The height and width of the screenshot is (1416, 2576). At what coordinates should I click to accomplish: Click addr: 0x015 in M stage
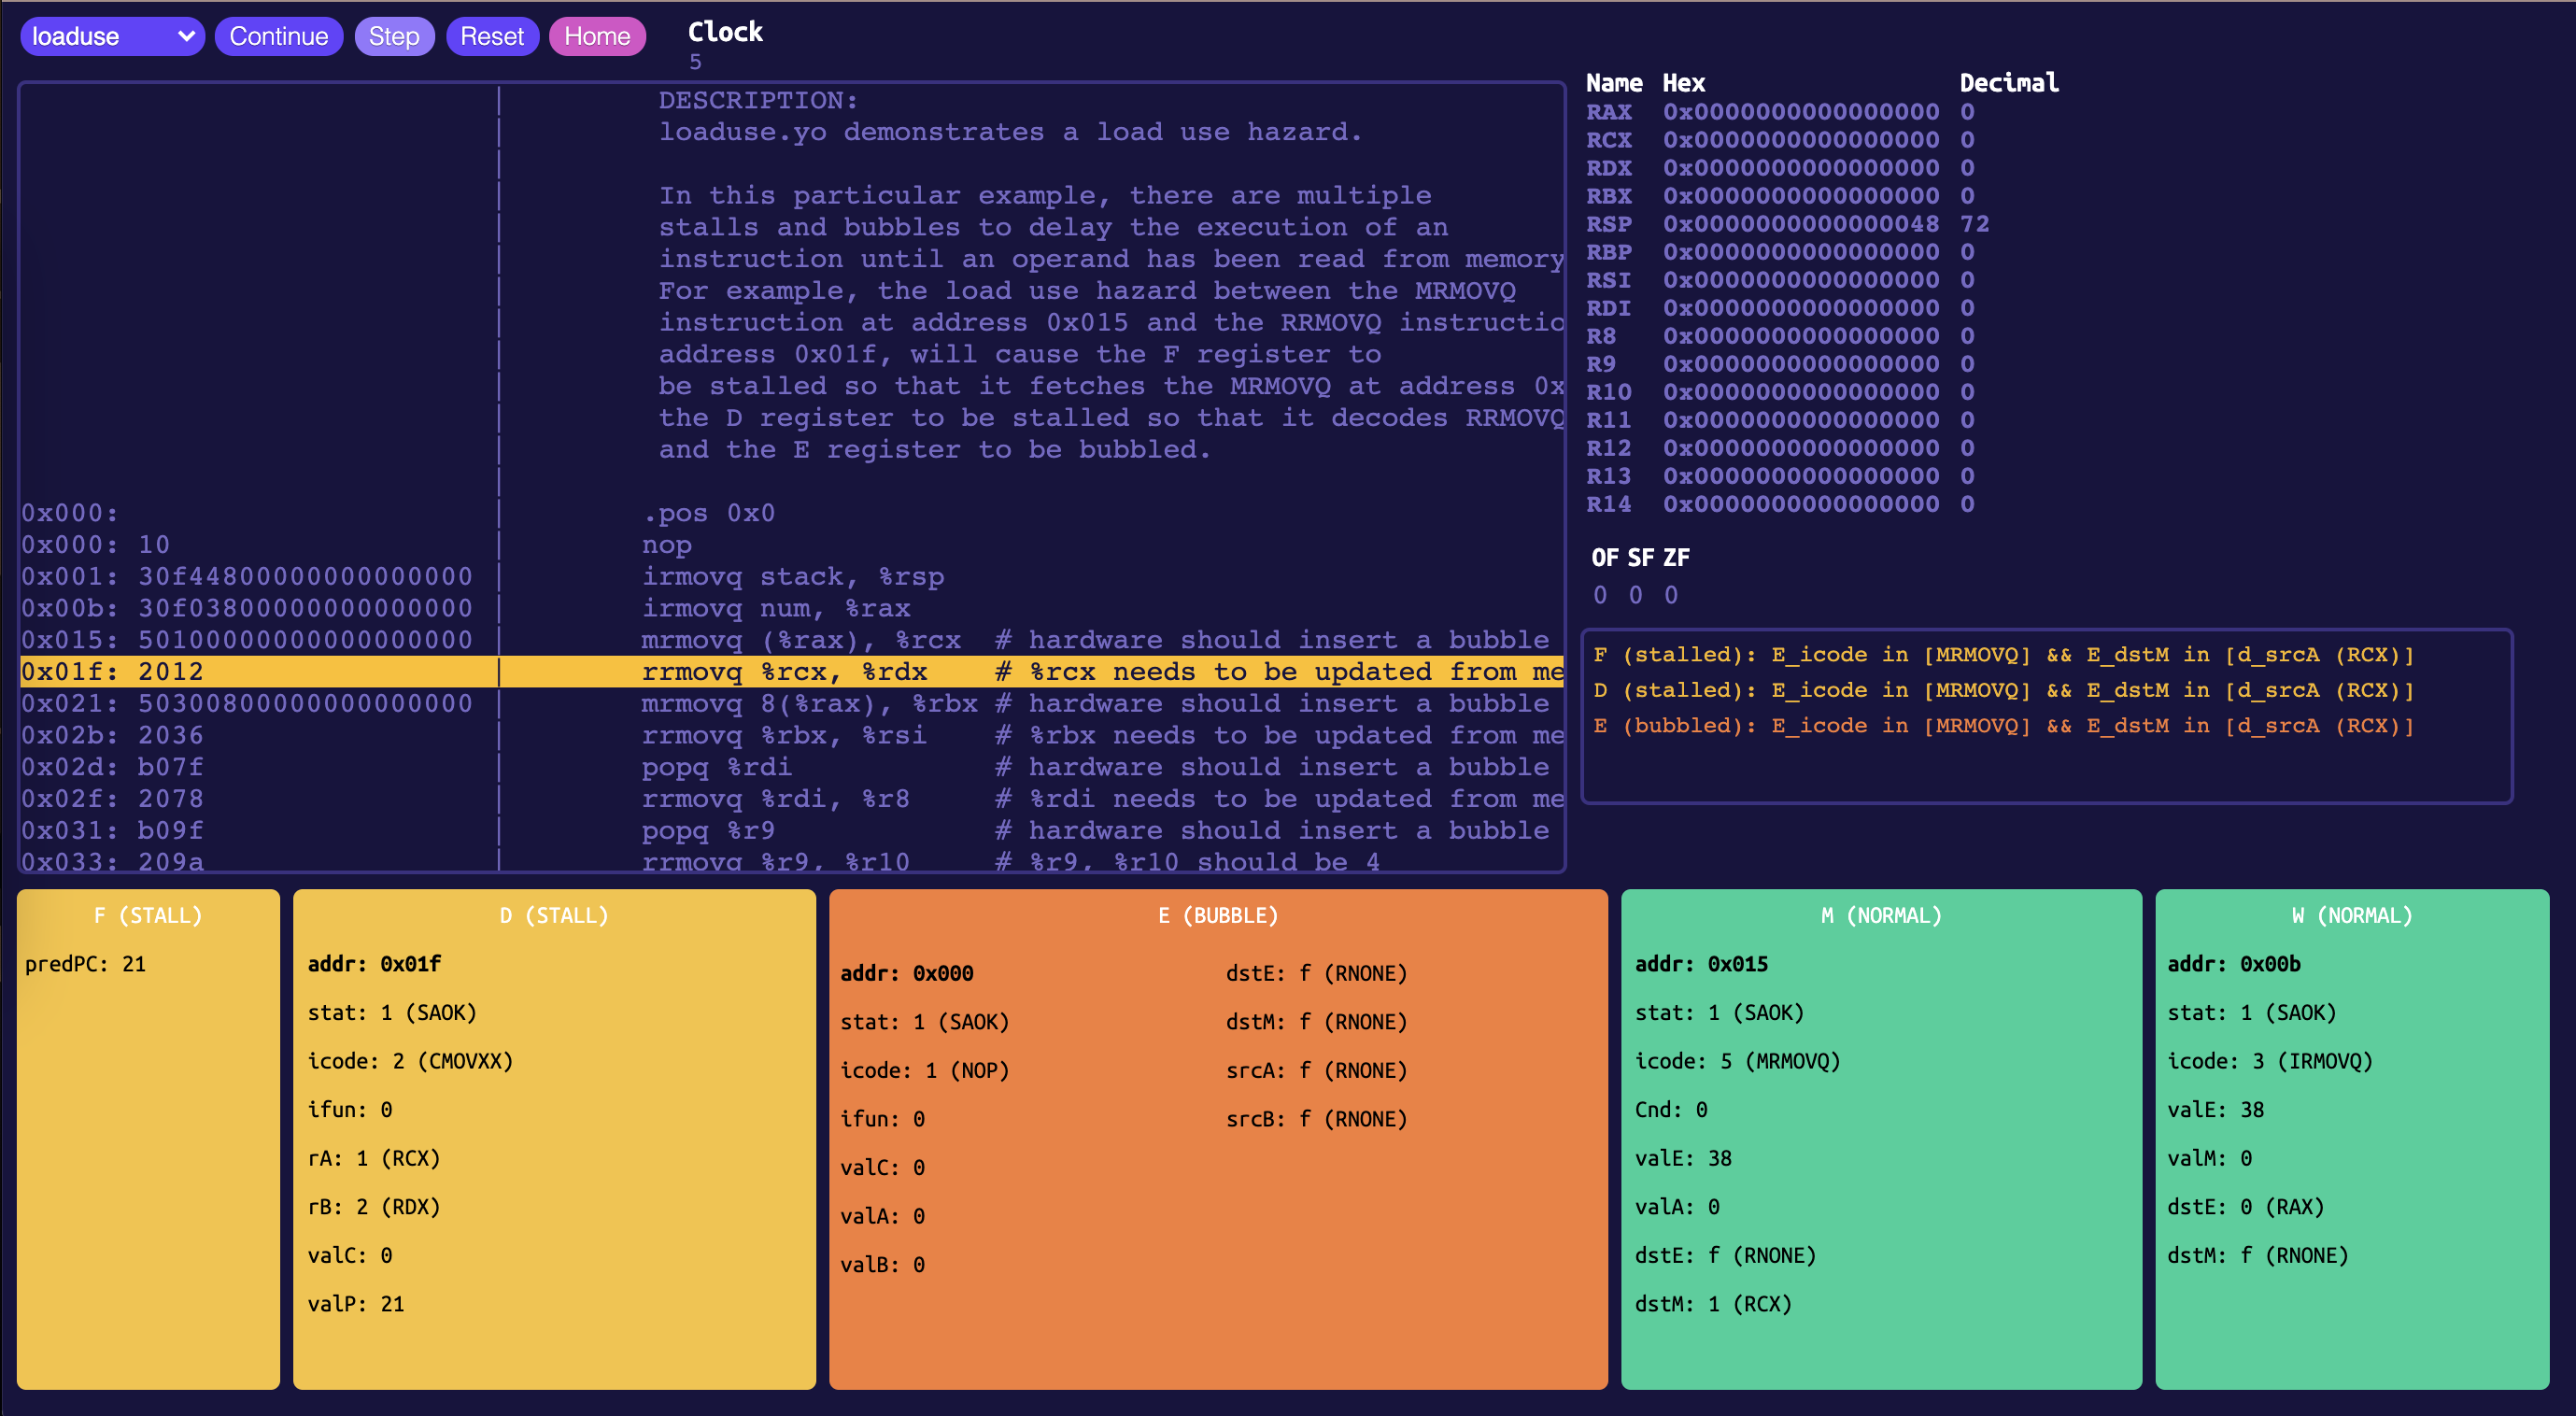pos(1701,964)
